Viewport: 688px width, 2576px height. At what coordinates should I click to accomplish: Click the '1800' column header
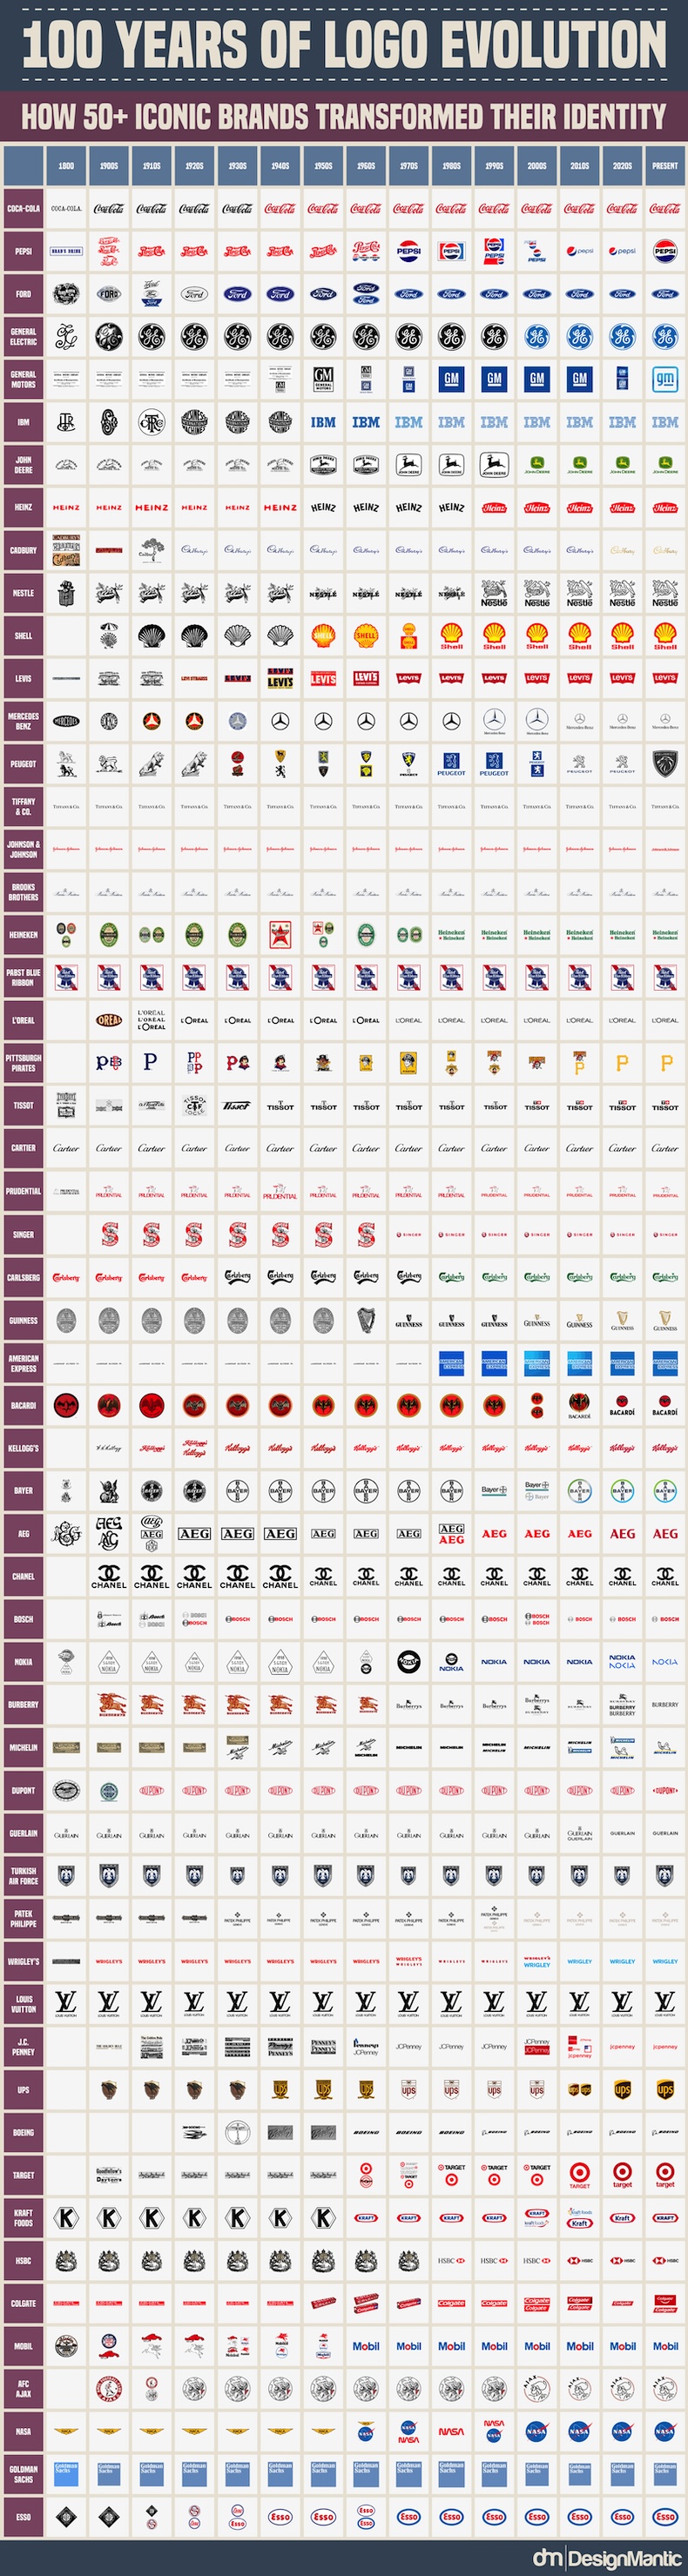[66, 166]
